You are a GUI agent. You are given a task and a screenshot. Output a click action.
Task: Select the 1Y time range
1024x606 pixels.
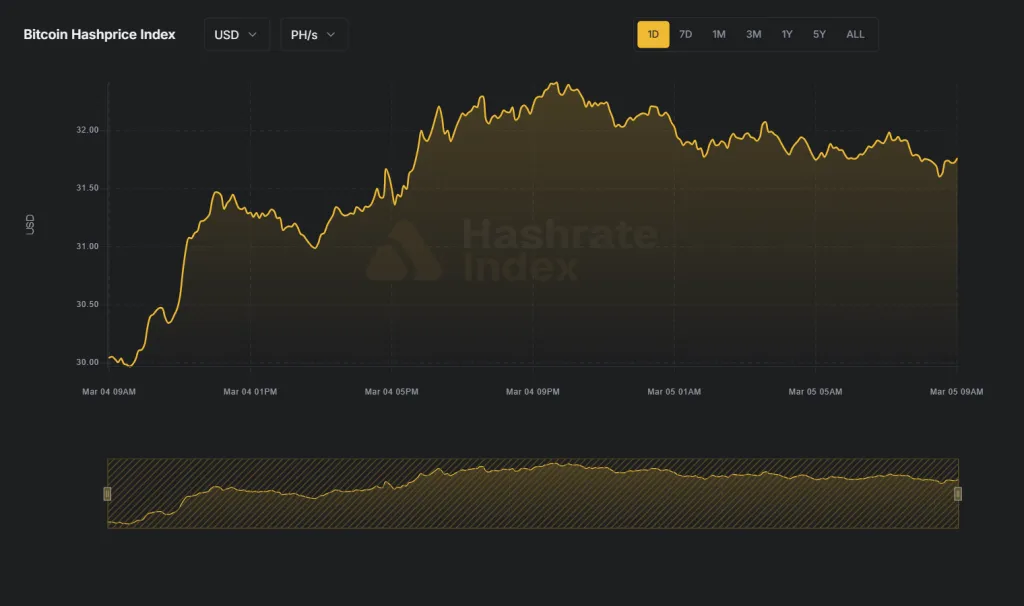(x=786, y=33)
